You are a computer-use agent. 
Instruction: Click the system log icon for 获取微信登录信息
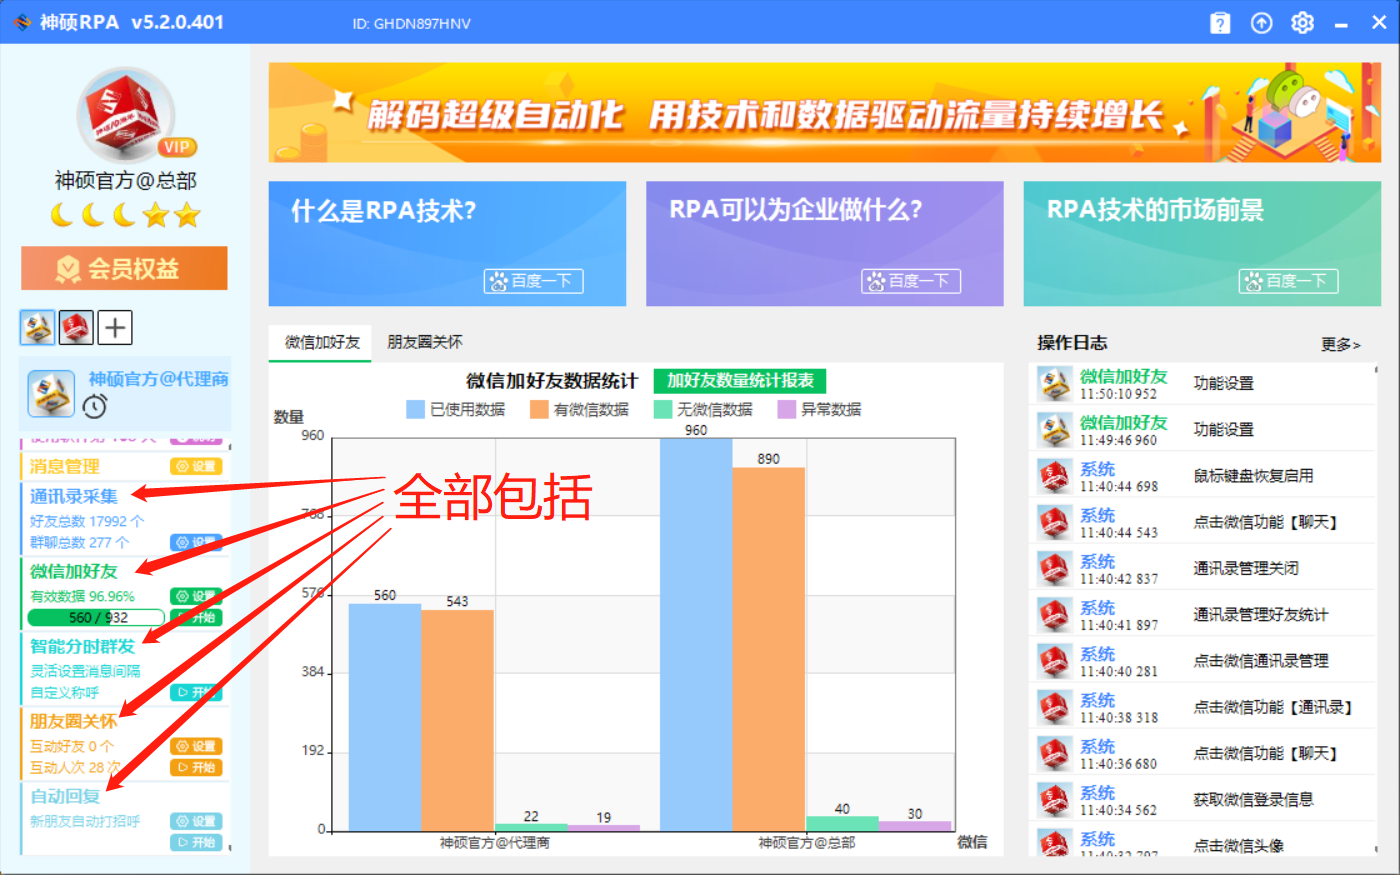(1054, 799)
